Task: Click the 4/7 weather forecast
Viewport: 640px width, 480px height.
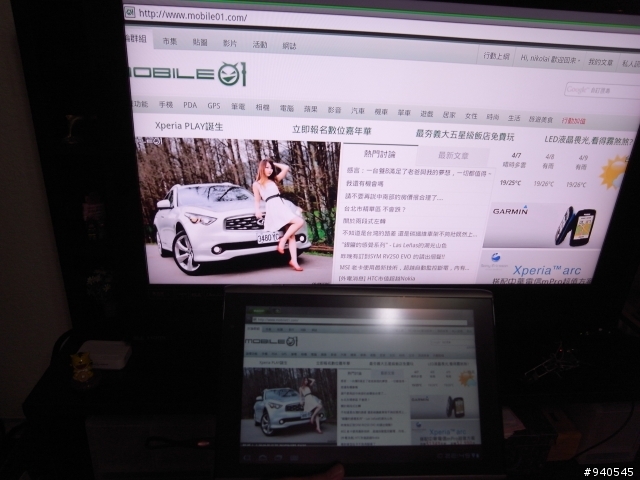Action: click(x=514, y=169)
